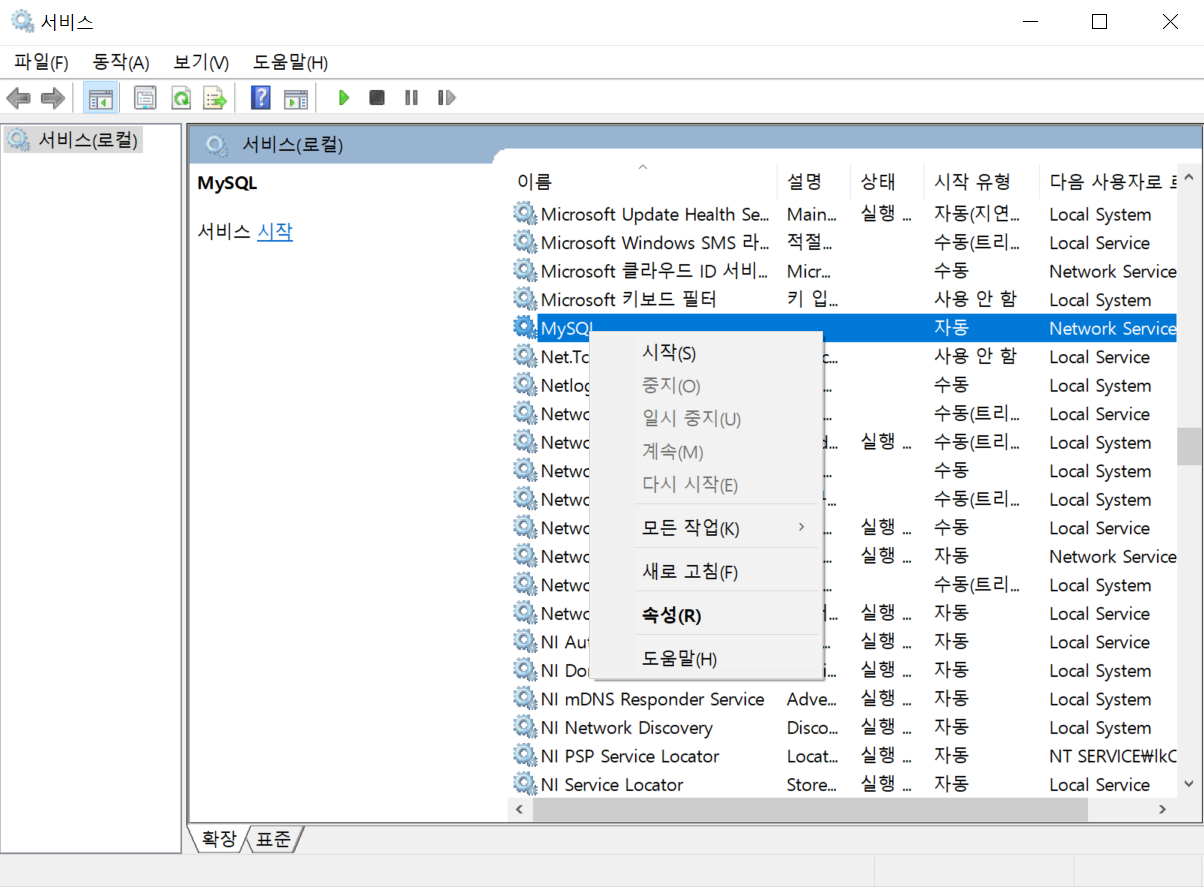Open the 보기(V) menu
The image size is (1204, 887).
[201, 62]
